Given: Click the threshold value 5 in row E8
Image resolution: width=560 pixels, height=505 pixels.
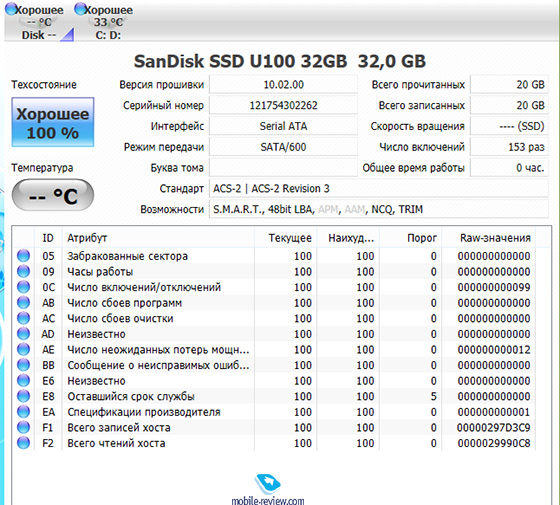Looking at the screenshot, I should click(x=433, y=396).
